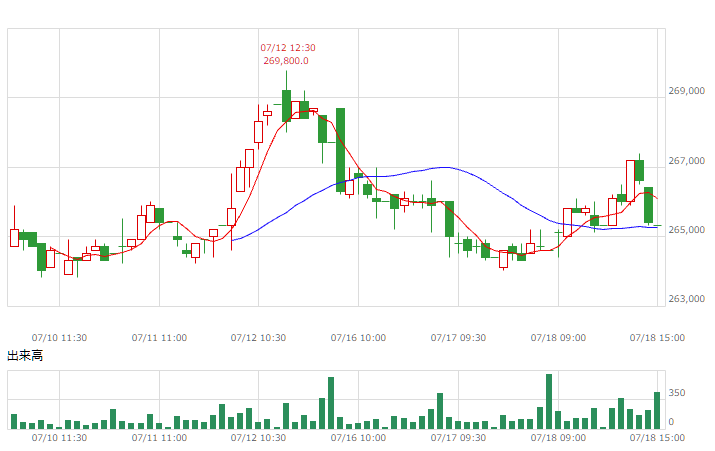Select the 0 volume axis label

pyautogui.click(x=671, y=422)
